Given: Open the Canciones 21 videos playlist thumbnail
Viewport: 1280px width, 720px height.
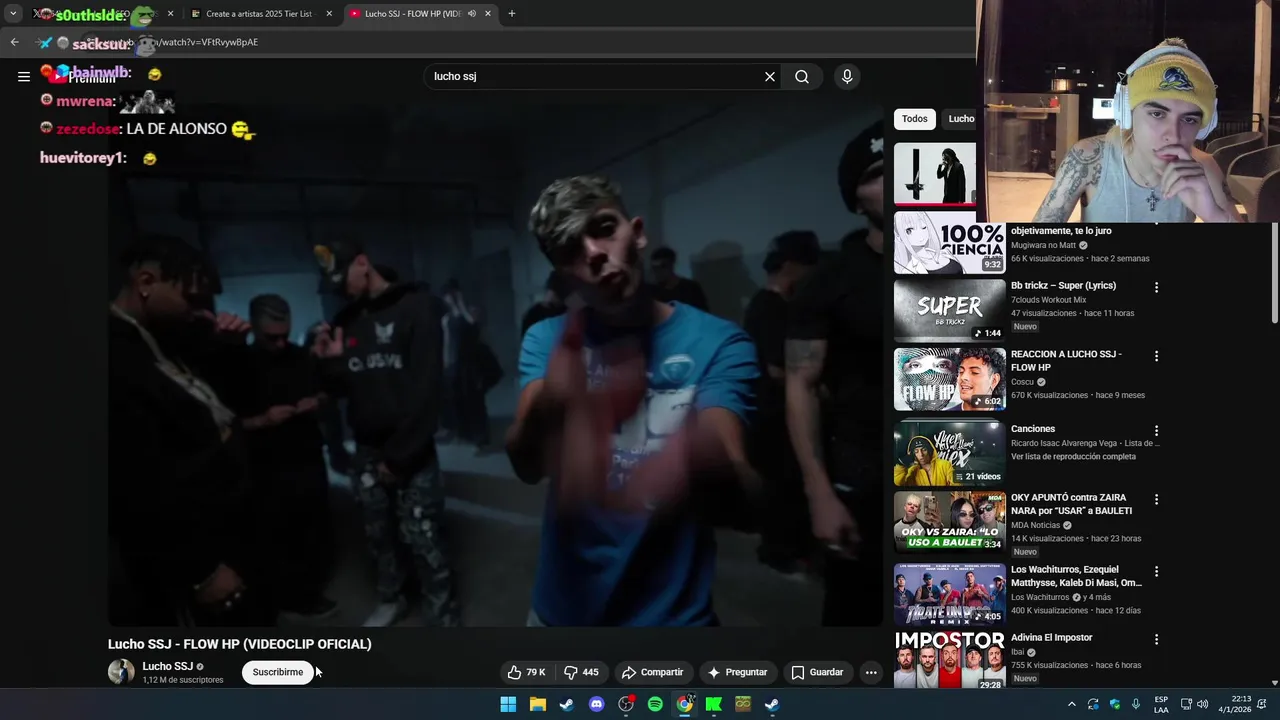Looking at the screenshot, I should coord(949,454).
